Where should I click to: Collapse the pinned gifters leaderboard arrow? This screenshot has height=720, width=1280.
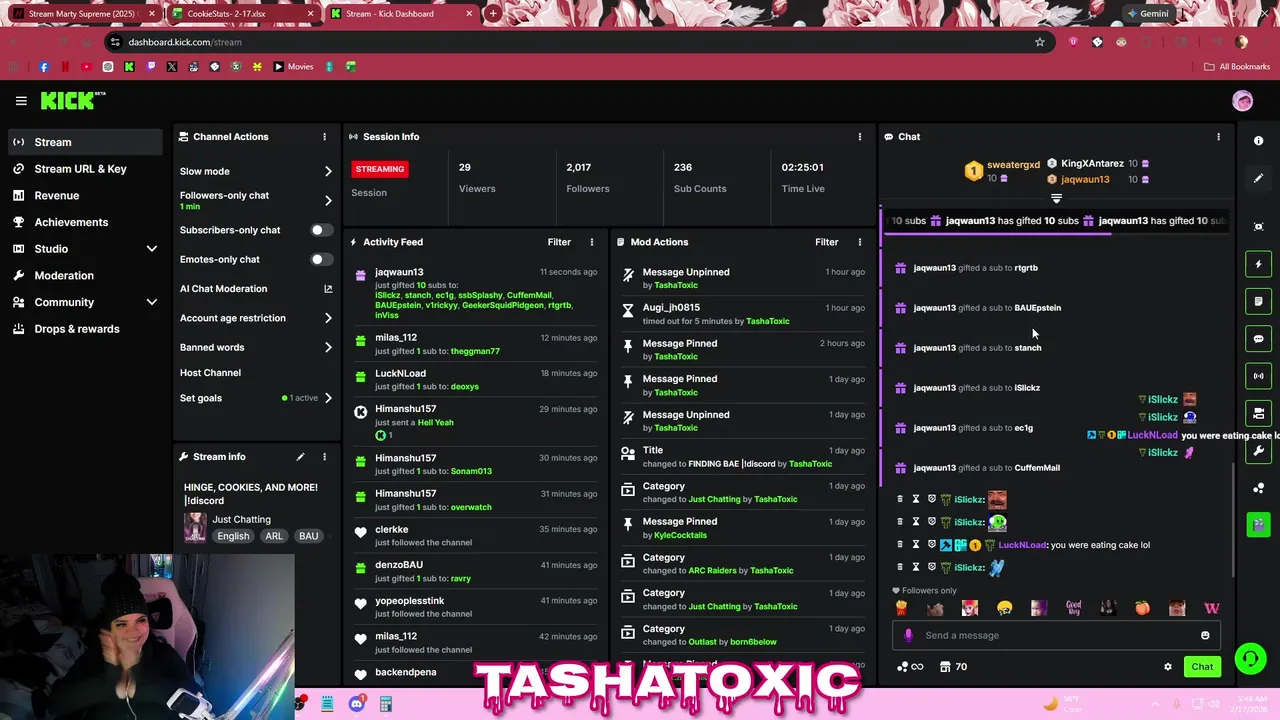(1056, 198)
